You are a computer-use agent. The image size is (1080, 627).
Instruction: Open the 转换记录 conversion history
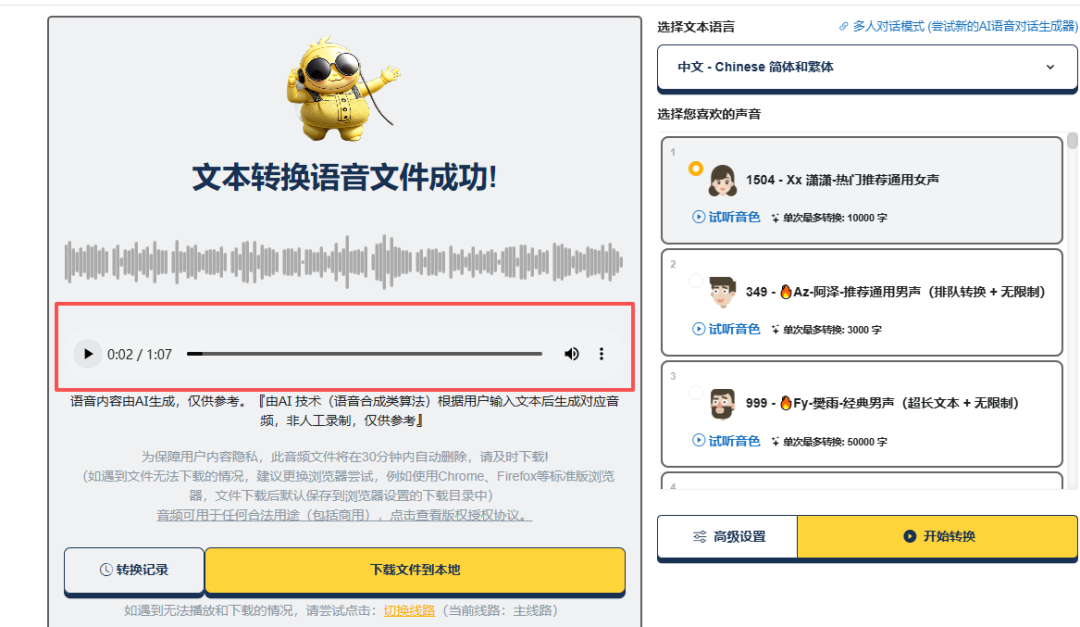134,570
